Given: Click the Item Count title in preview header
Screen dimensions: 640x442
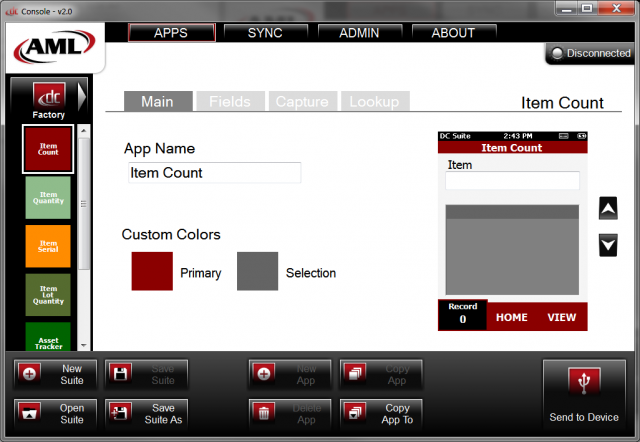Looking at the screenshot, I should 512,148.
